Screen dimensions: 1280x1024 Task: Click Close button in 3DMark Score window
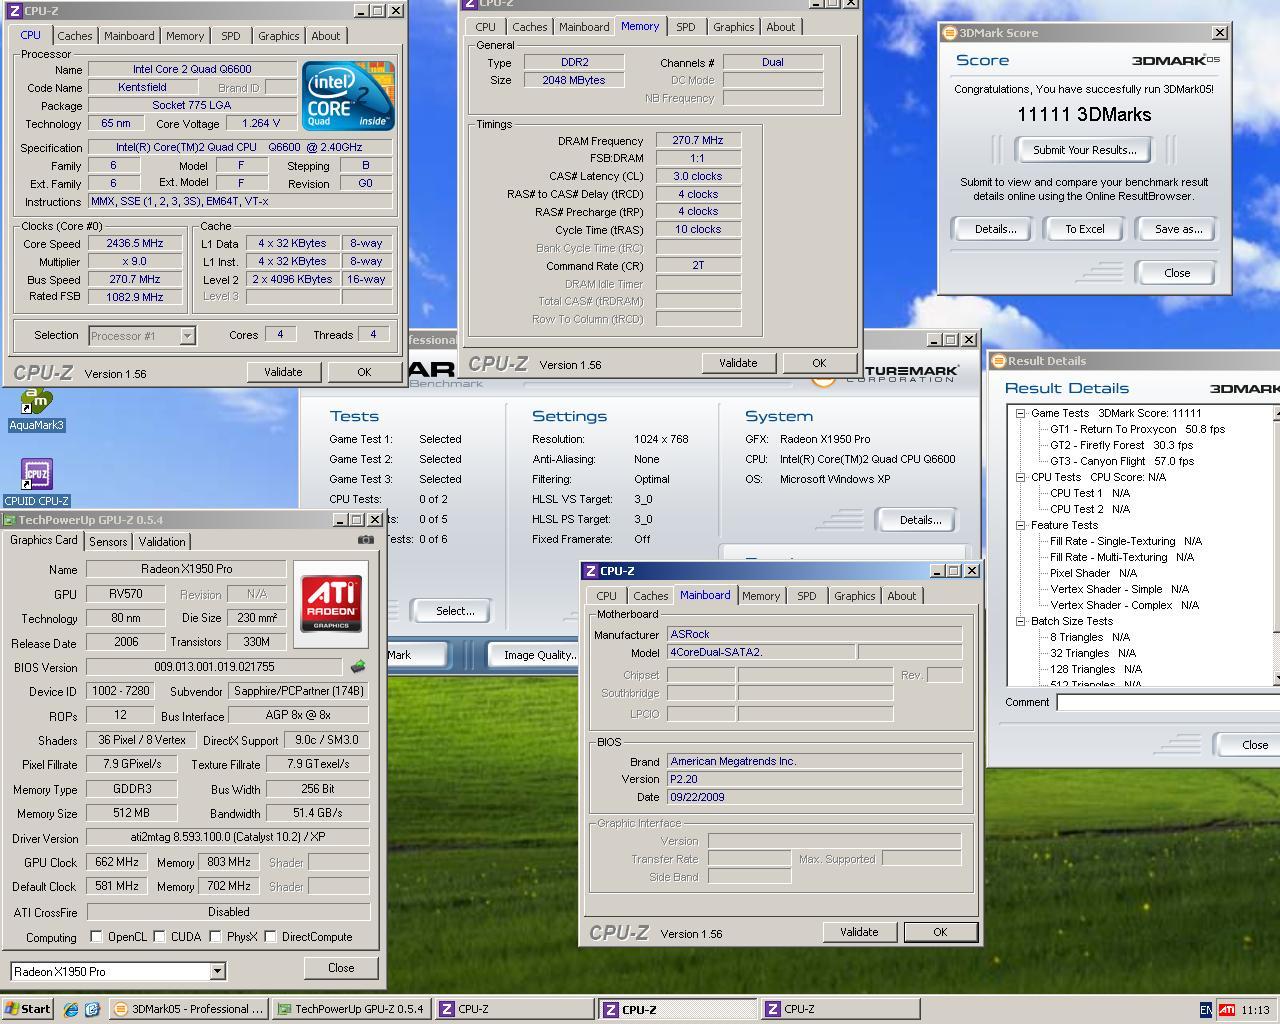[x=1176, y=273]
